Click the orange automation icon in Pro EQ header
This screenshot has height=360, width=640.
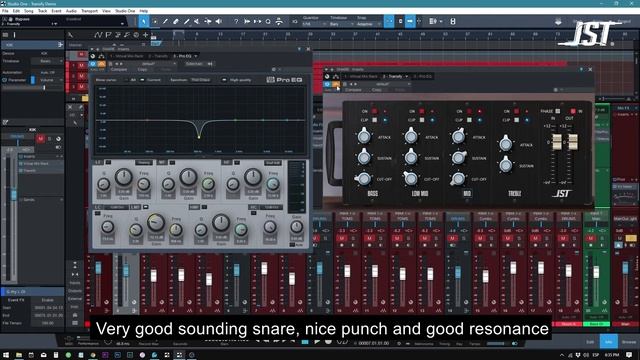click(x=101, y=64)
